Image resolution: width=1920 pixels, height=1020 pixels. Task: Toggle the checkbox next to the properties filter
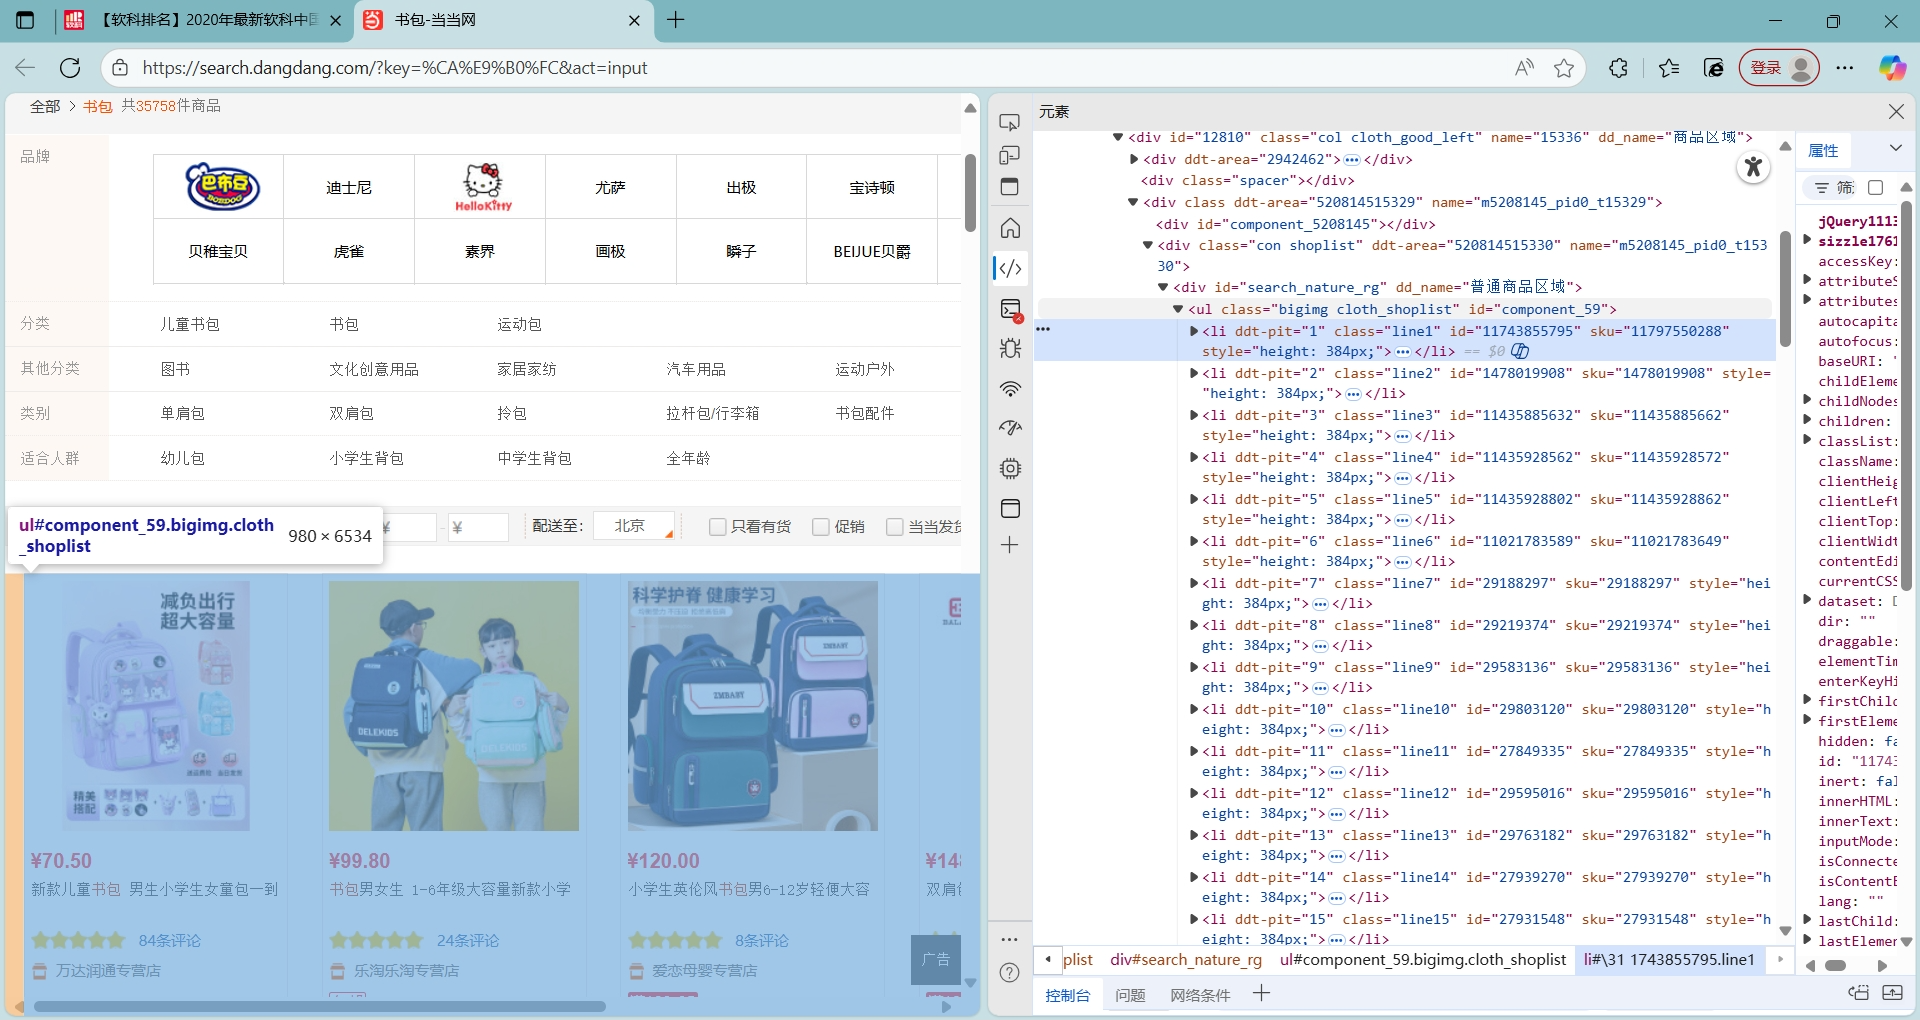tap(1876, 188)
